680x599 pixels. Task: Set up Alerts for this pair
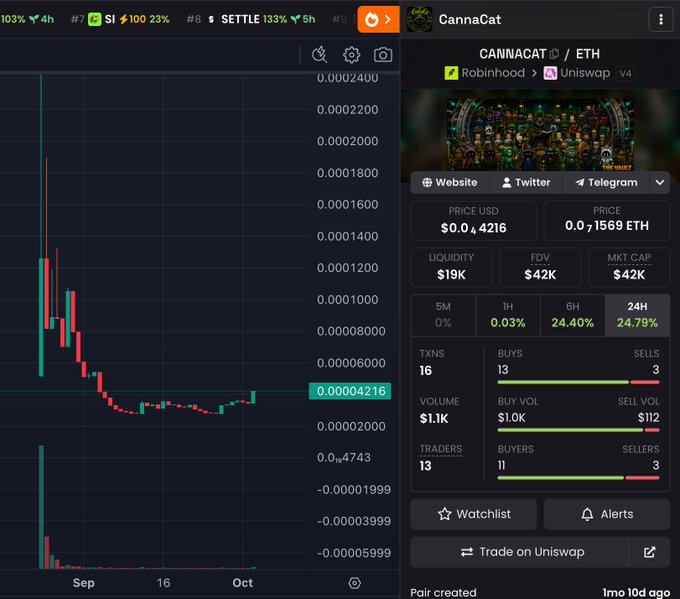[607, 514]
